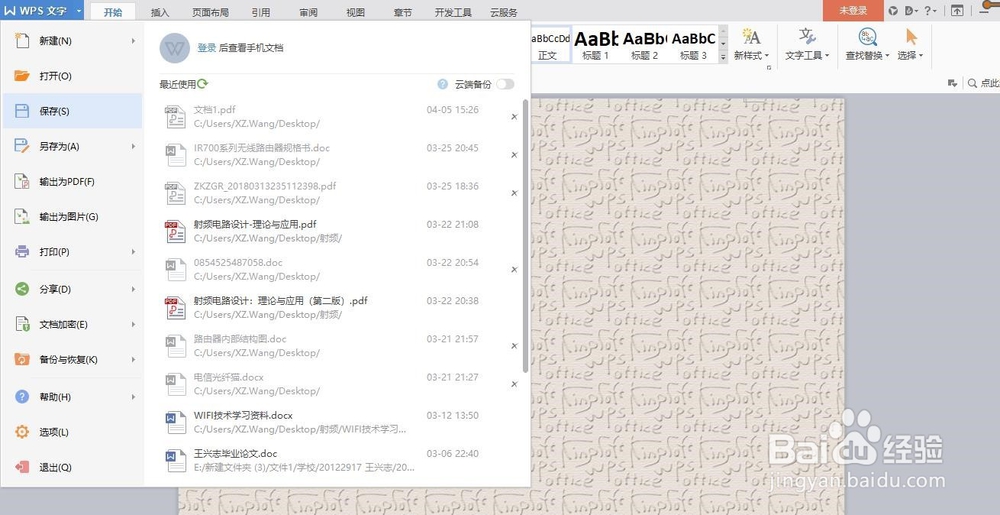Switch to the 章节 ribbon tab
The height and width of the screenshot is (515, 1000).
point(403,12)
